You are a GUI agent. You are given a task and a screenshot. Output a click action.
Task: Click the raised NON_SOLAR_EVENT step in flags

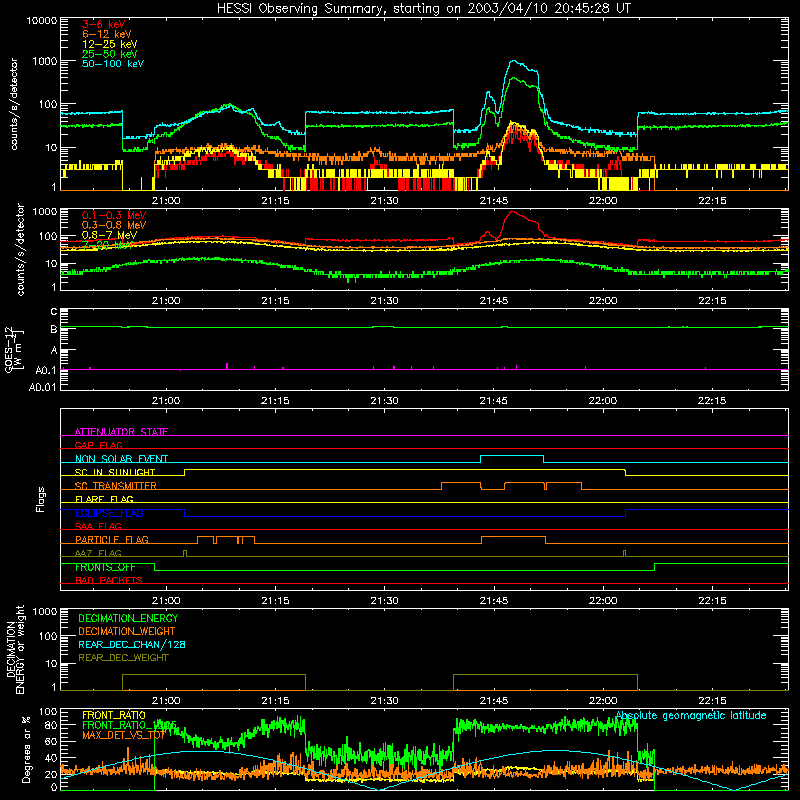[x=512, y=456]
